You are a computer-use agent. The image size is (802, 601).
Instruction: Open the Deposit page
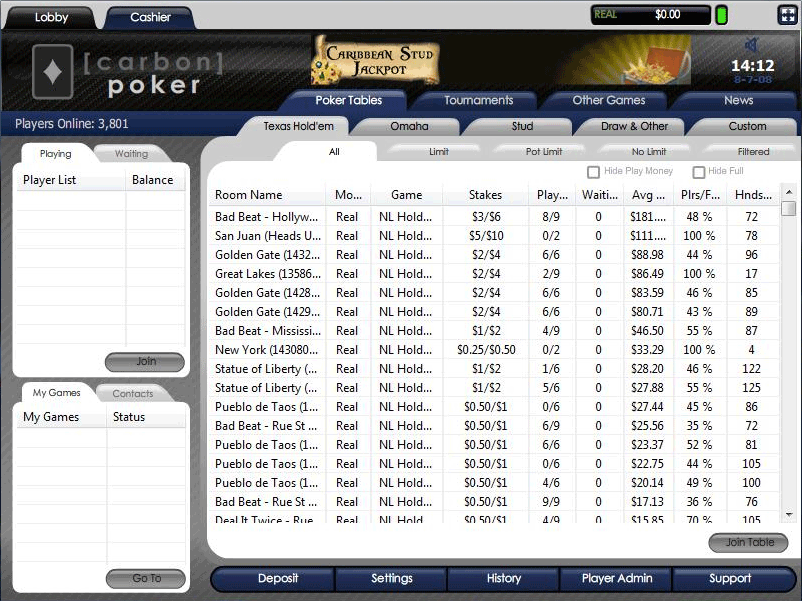click(x=278, y=578)
